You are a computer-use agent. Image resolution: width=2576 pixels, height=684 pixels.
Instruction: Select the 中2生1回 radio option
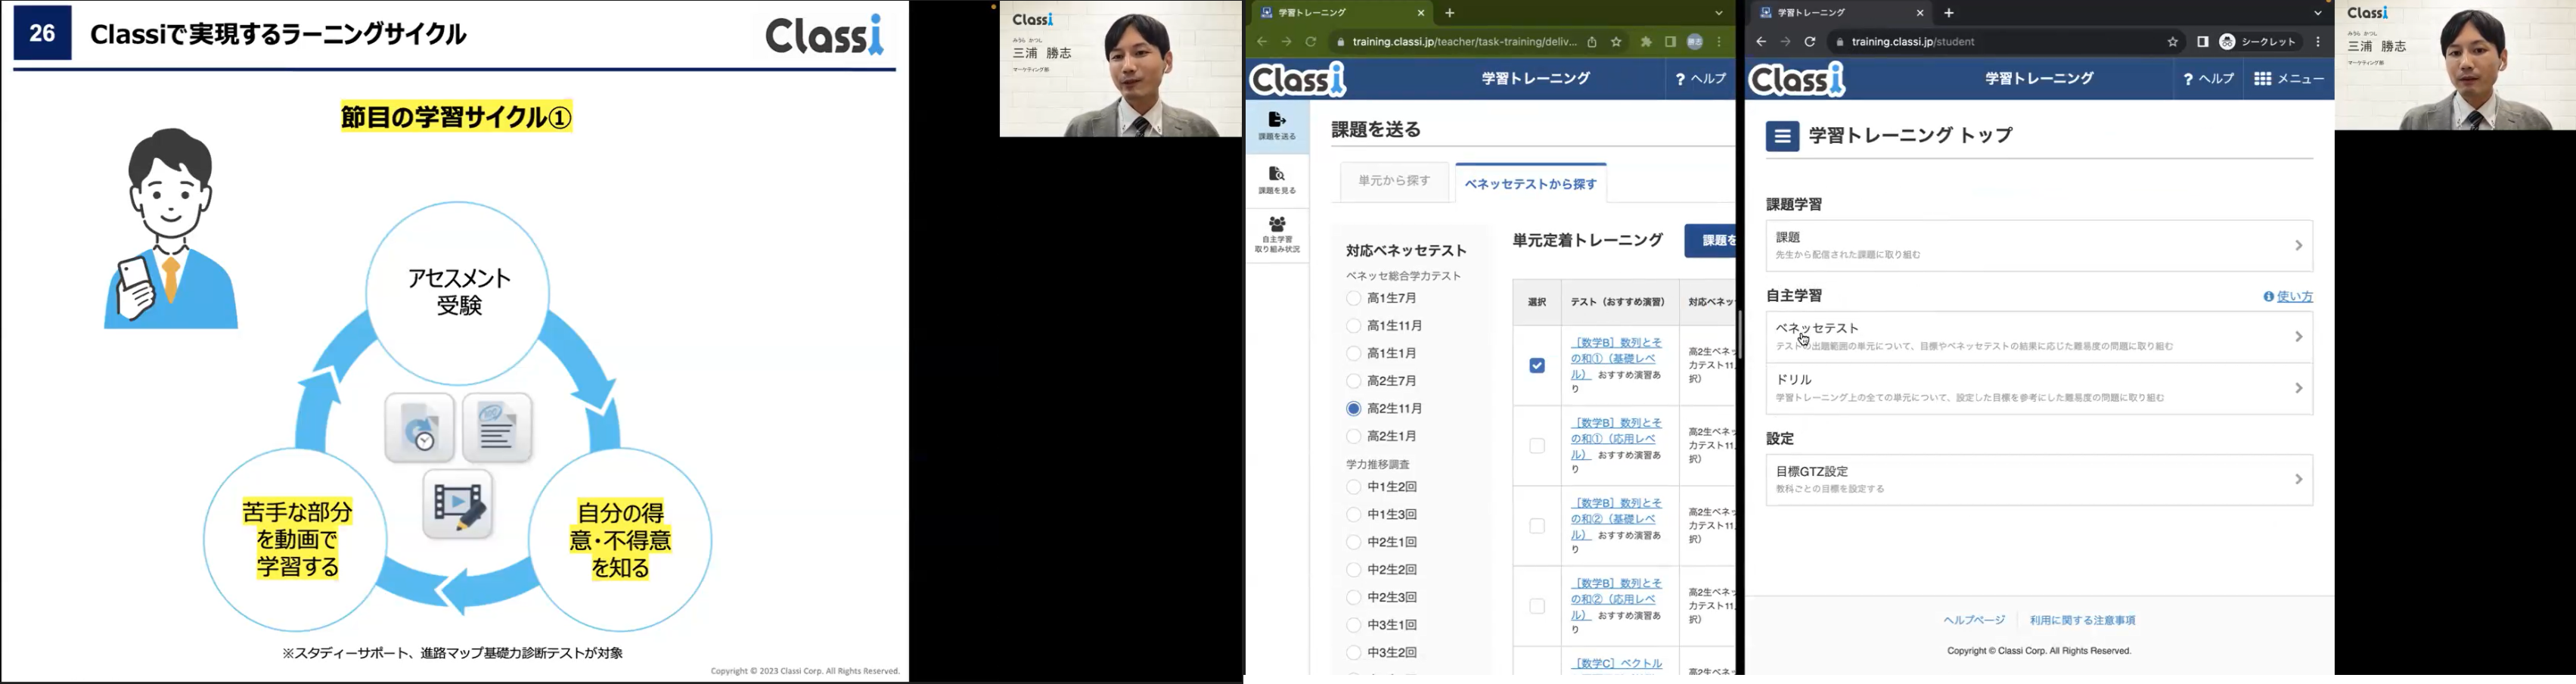coord(1354,542)
